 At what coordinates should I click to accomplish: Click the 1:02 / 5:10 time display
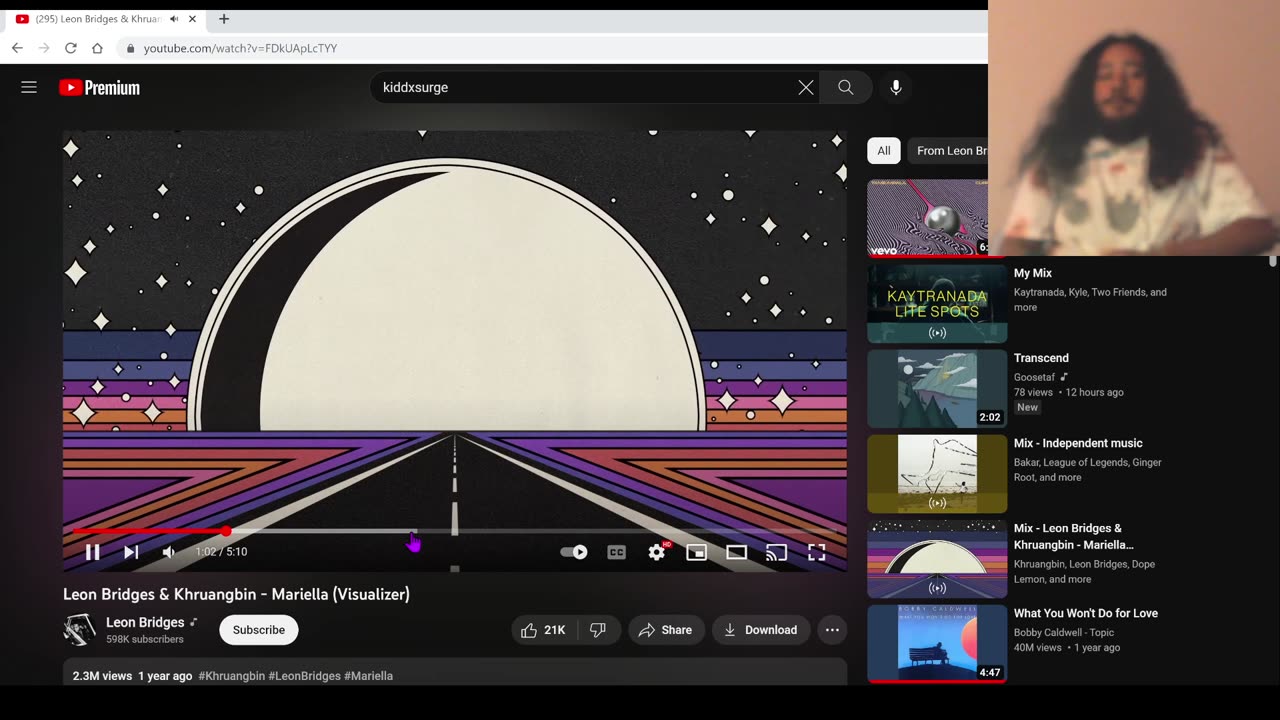point(221,552)
